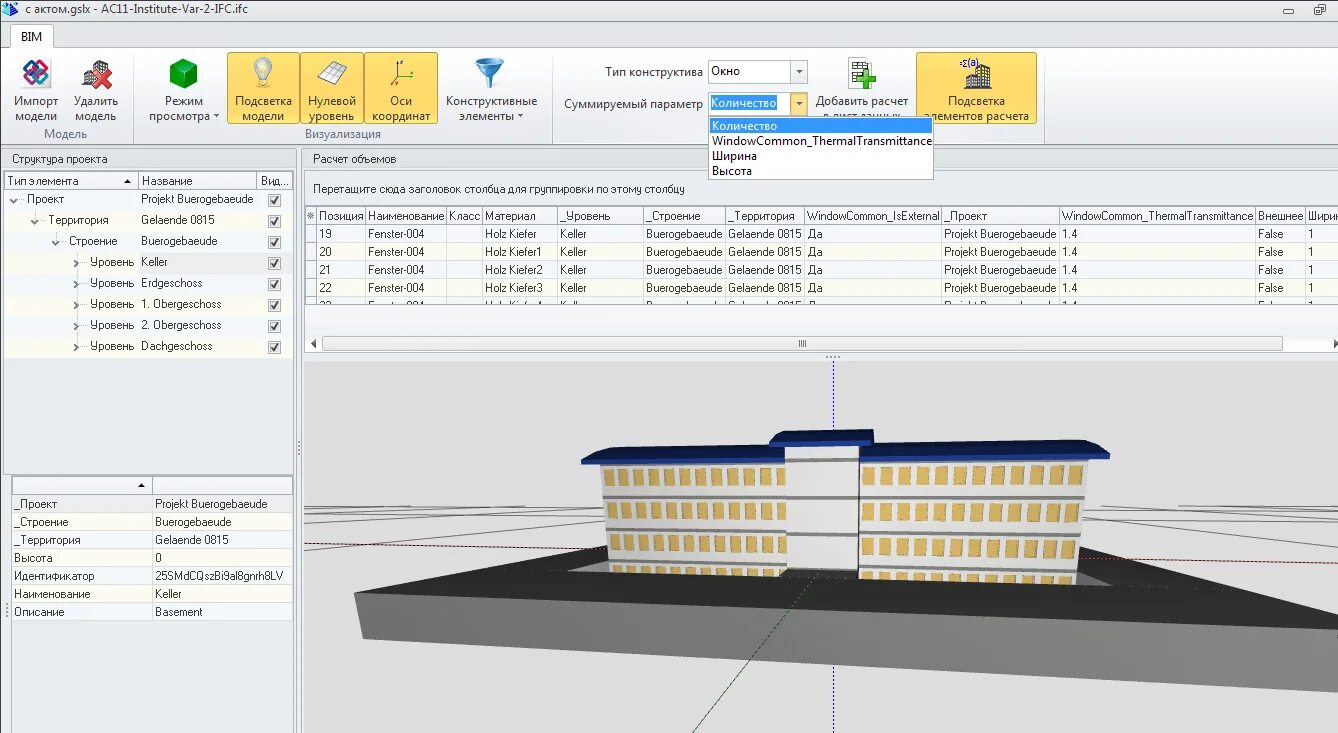The height and width of the screenshot is (733, 1338).
Task: Click WindowCommon_IsExternal column header
Action: tap(872, 216)
